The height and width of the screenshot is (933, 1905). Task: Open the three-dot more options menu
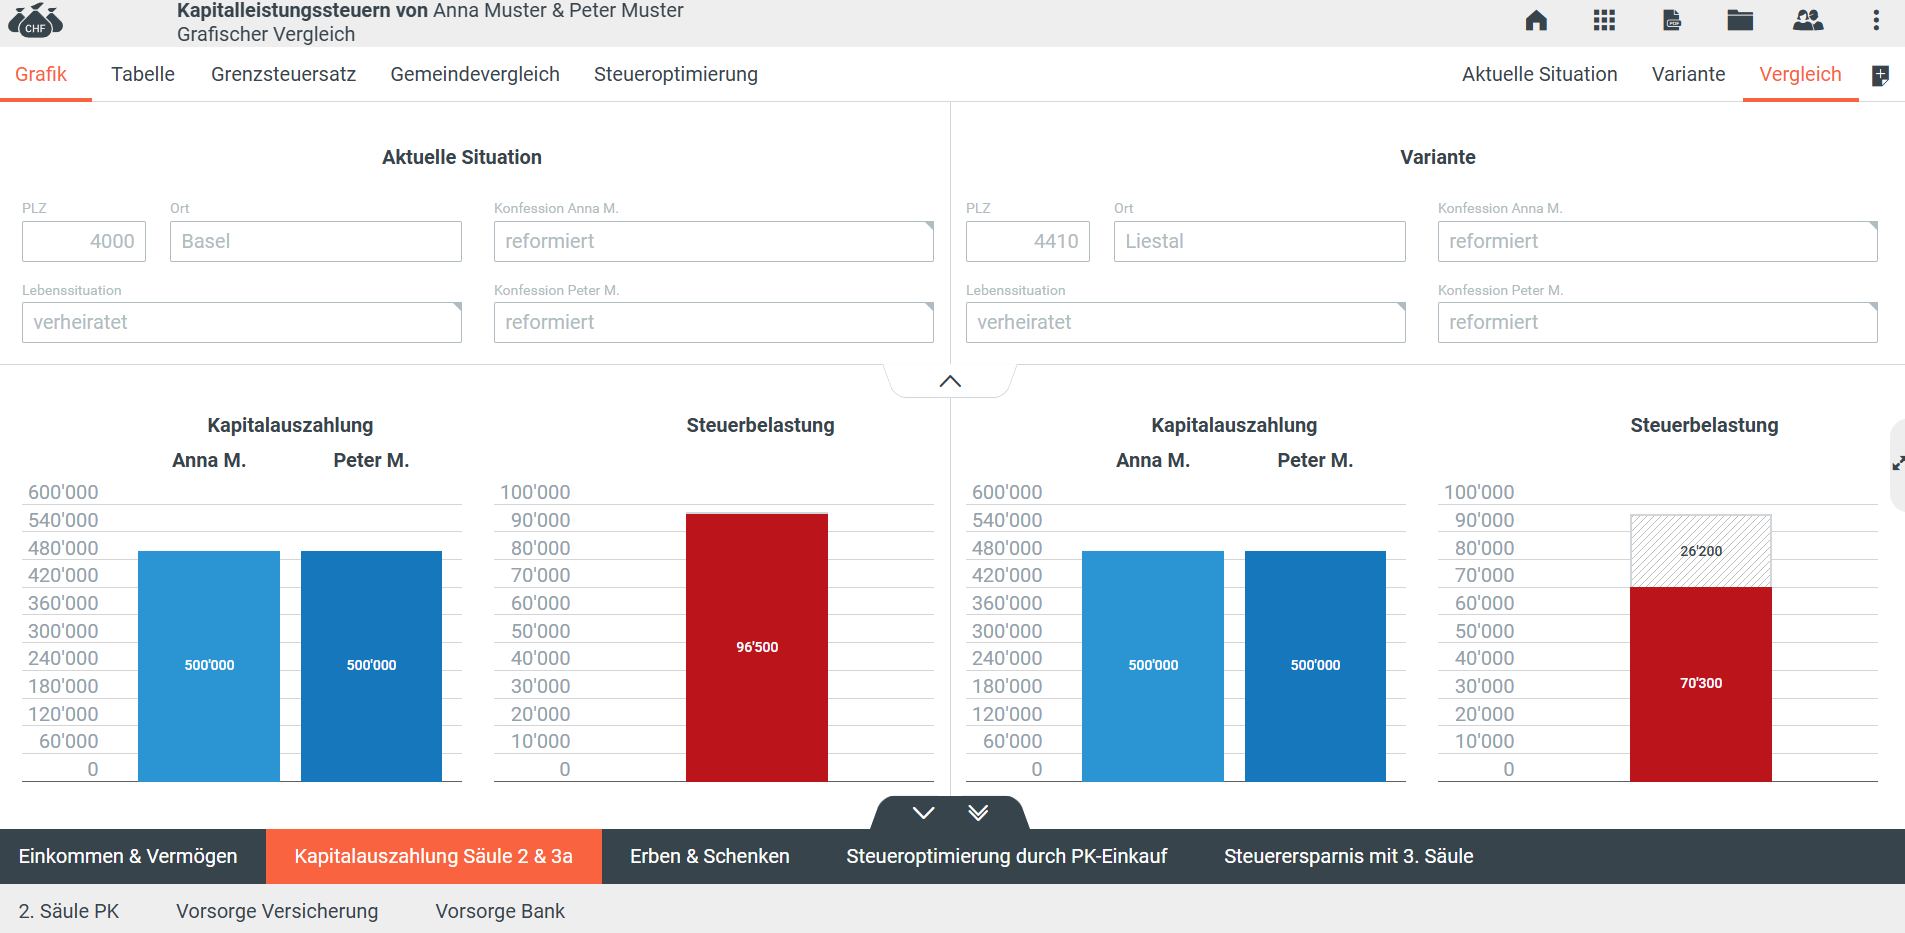1876,20
